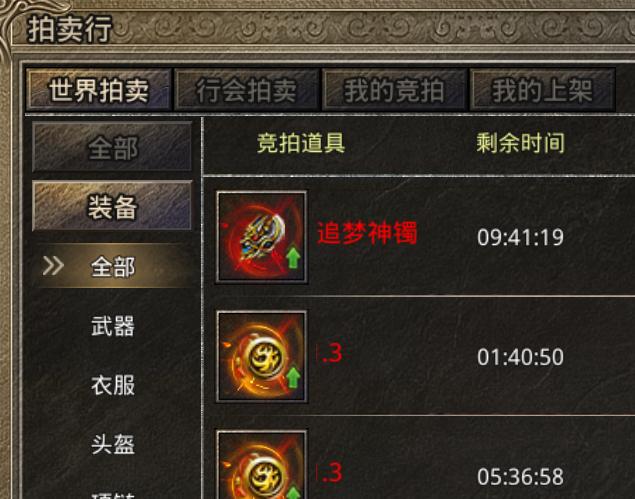Click the 追梦神镯 bracelet item icon

262,237
